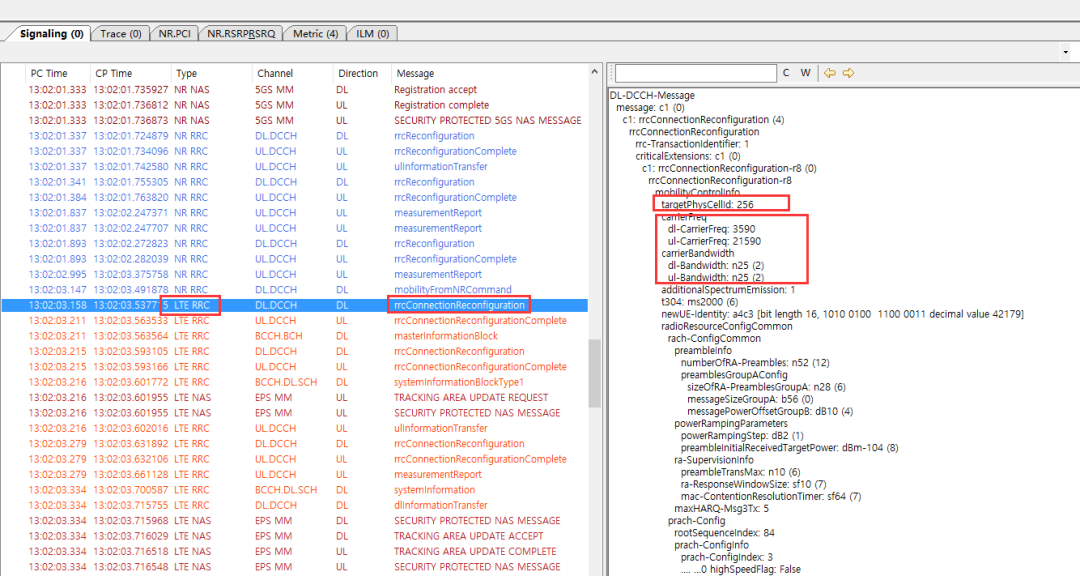The width and height of the screenshot is (1080, 576).
Task: Select the systemInformation BCCH.DL.SCH row
Action: pos(295,490)
